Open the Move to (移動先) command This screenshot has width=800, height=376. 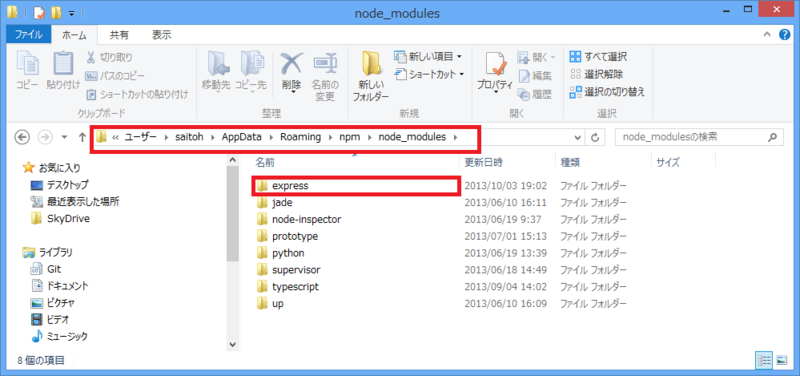tap(217, 72)
